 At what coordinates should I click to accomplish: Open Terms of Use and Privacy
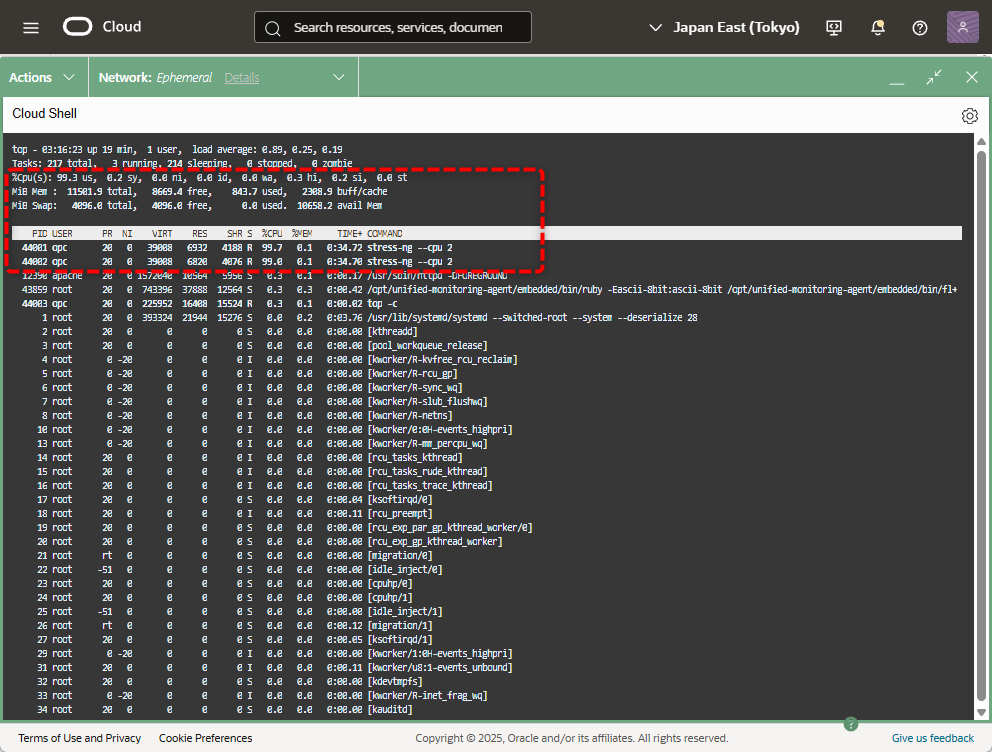point(80,738)
